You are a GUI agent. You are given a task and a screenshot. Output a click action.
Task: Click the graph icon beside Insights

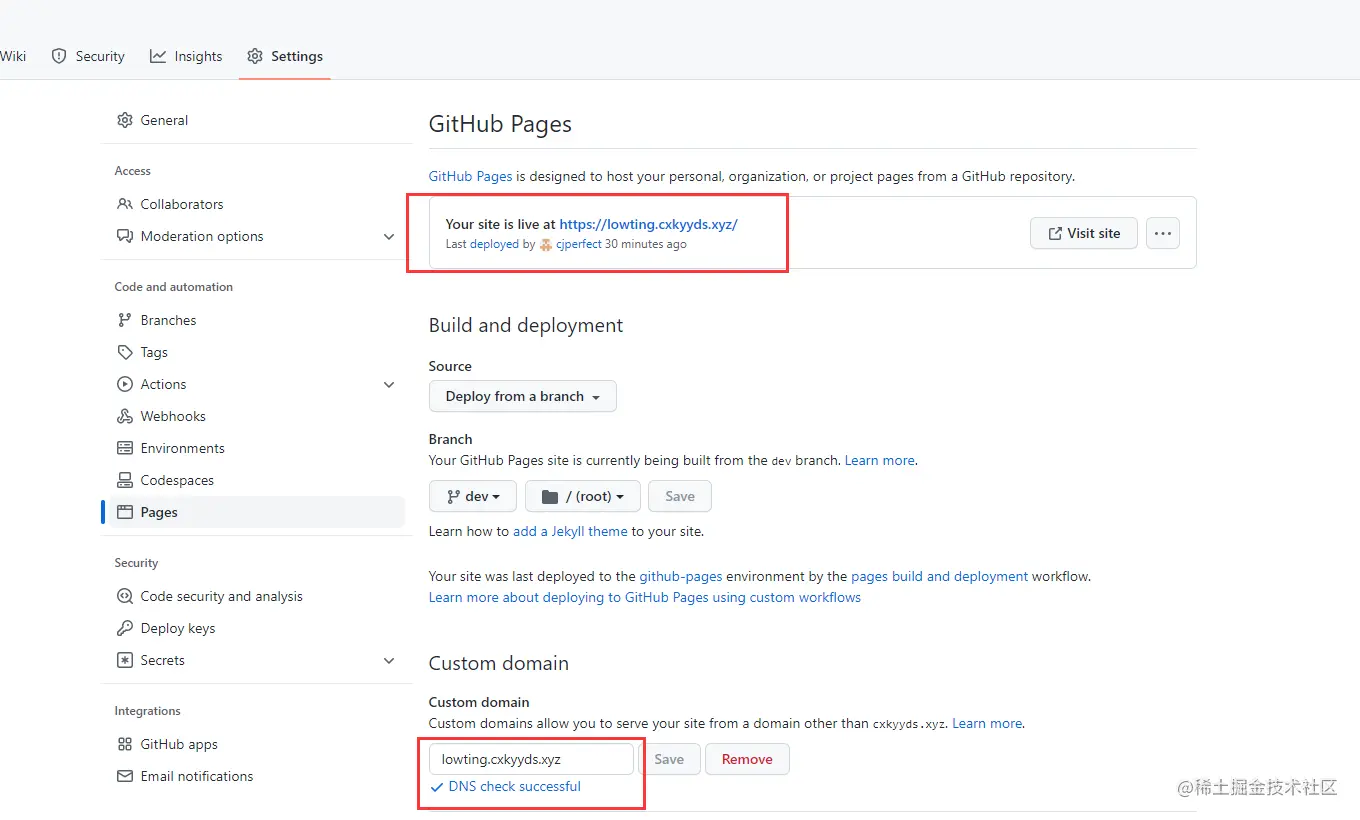(158, 56)
